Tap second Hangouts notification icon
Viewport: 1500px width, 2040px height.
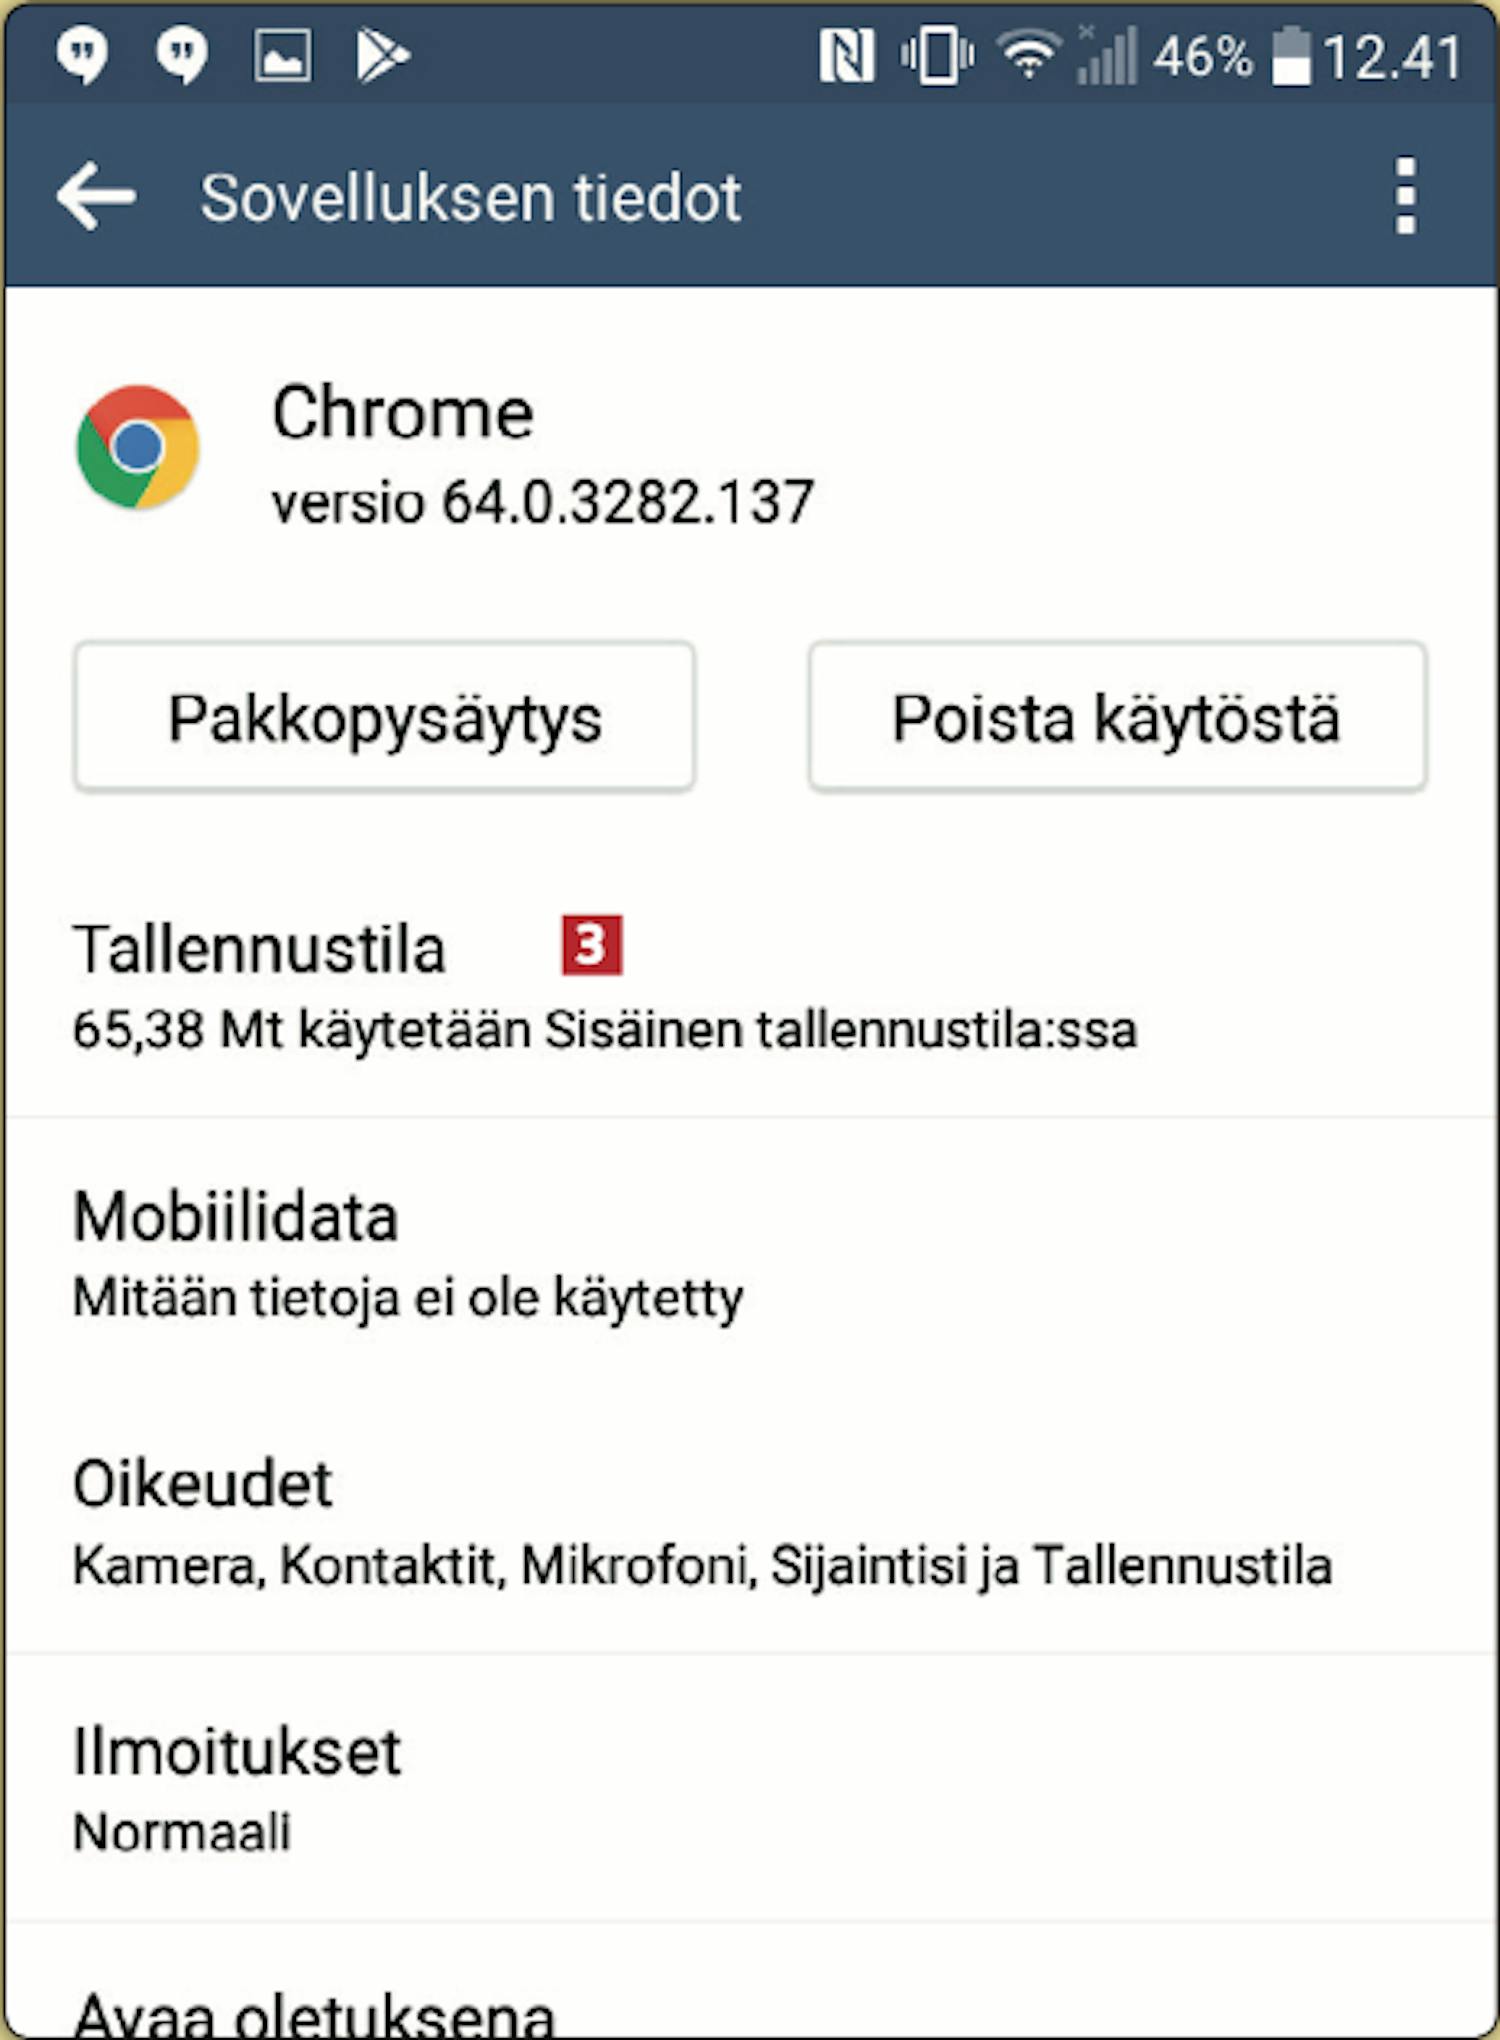click(x=182, y=55)
